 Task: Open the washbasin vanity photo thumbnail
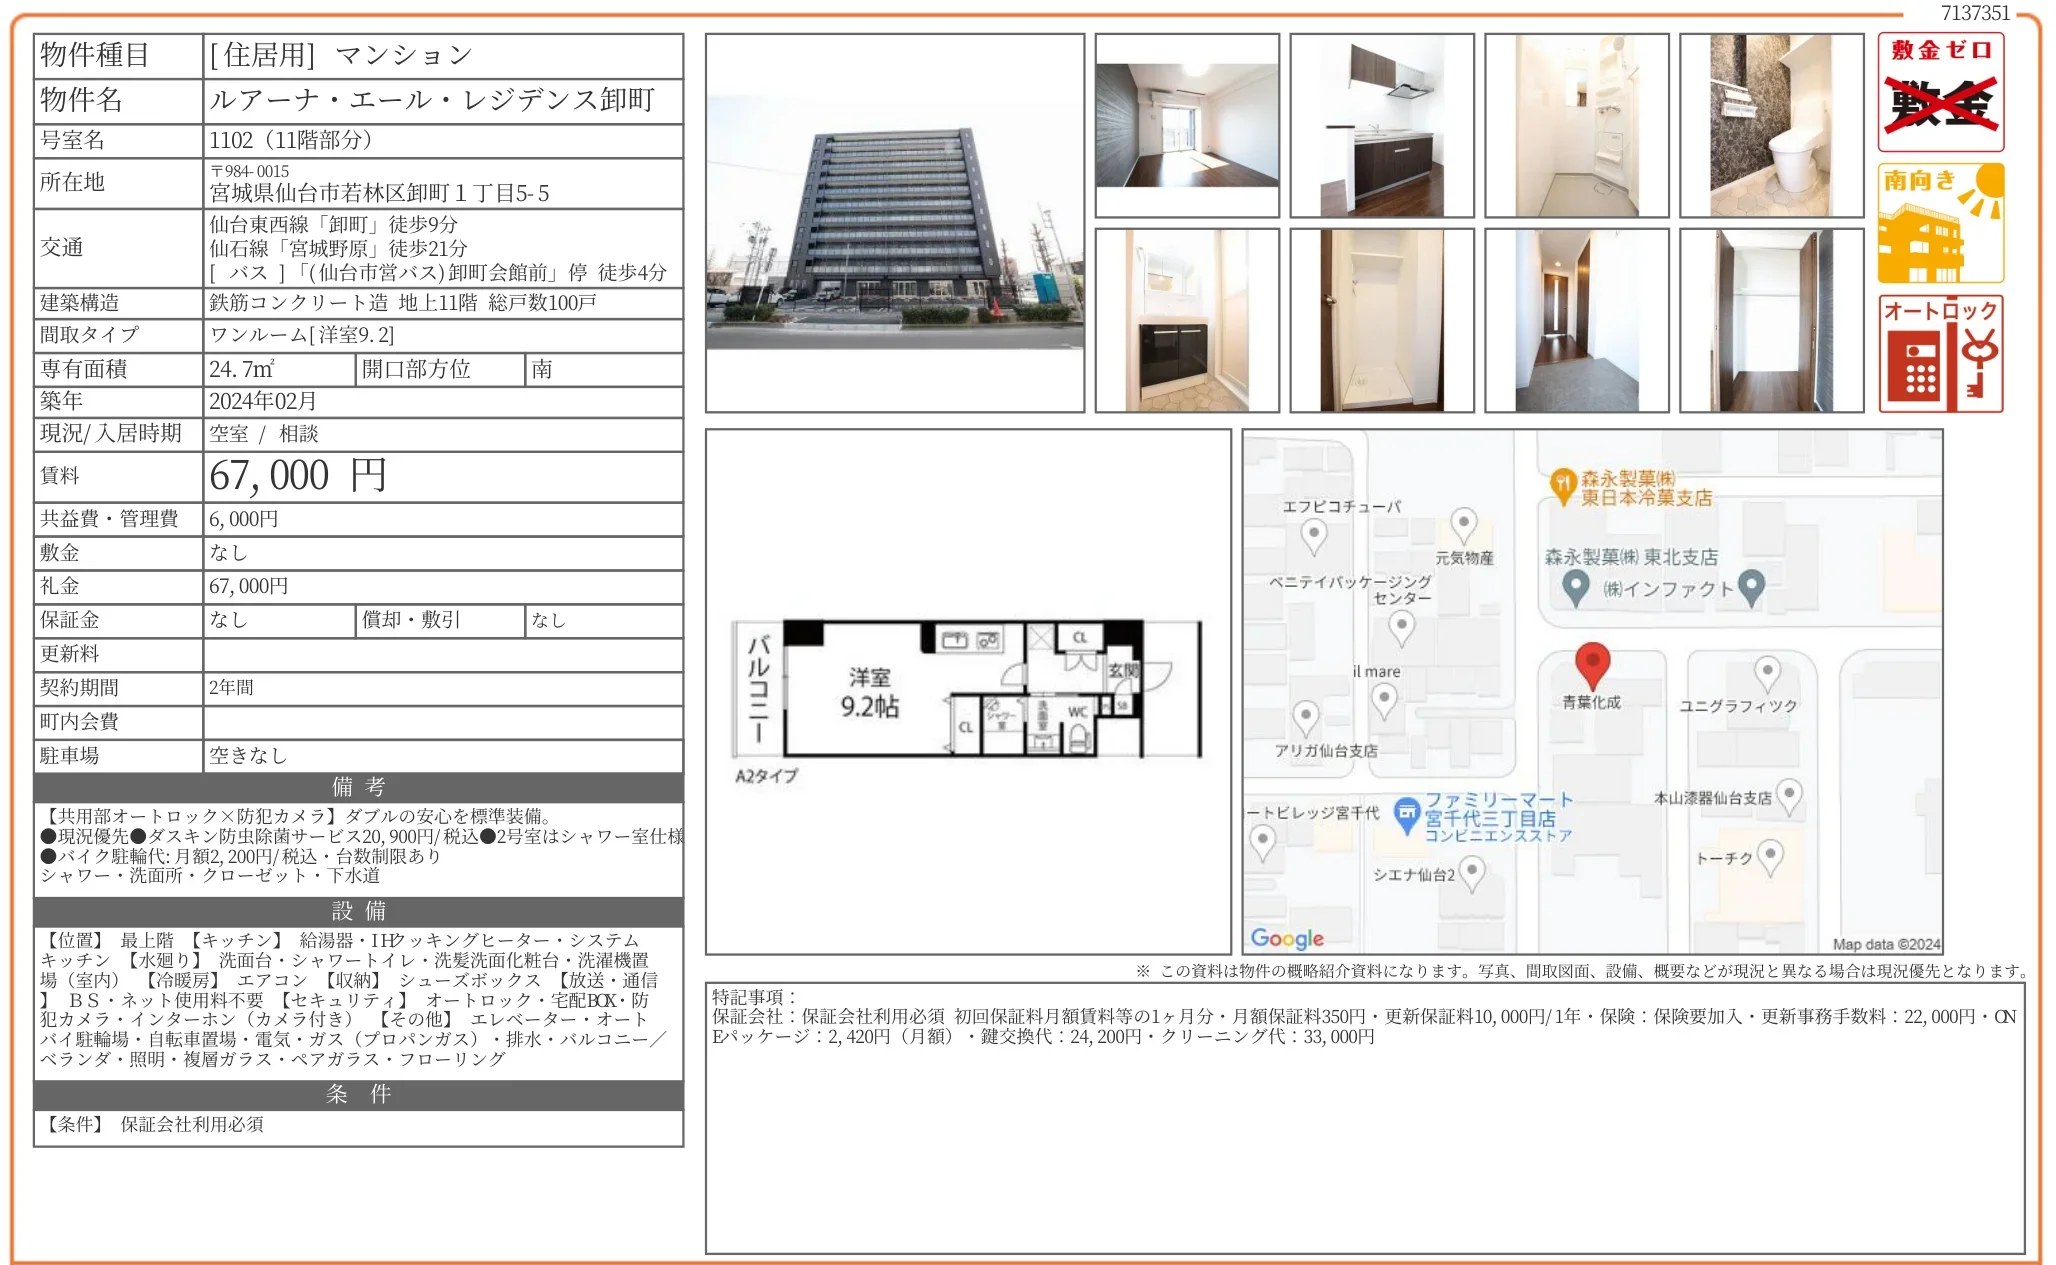click(x=1187, y=320)
